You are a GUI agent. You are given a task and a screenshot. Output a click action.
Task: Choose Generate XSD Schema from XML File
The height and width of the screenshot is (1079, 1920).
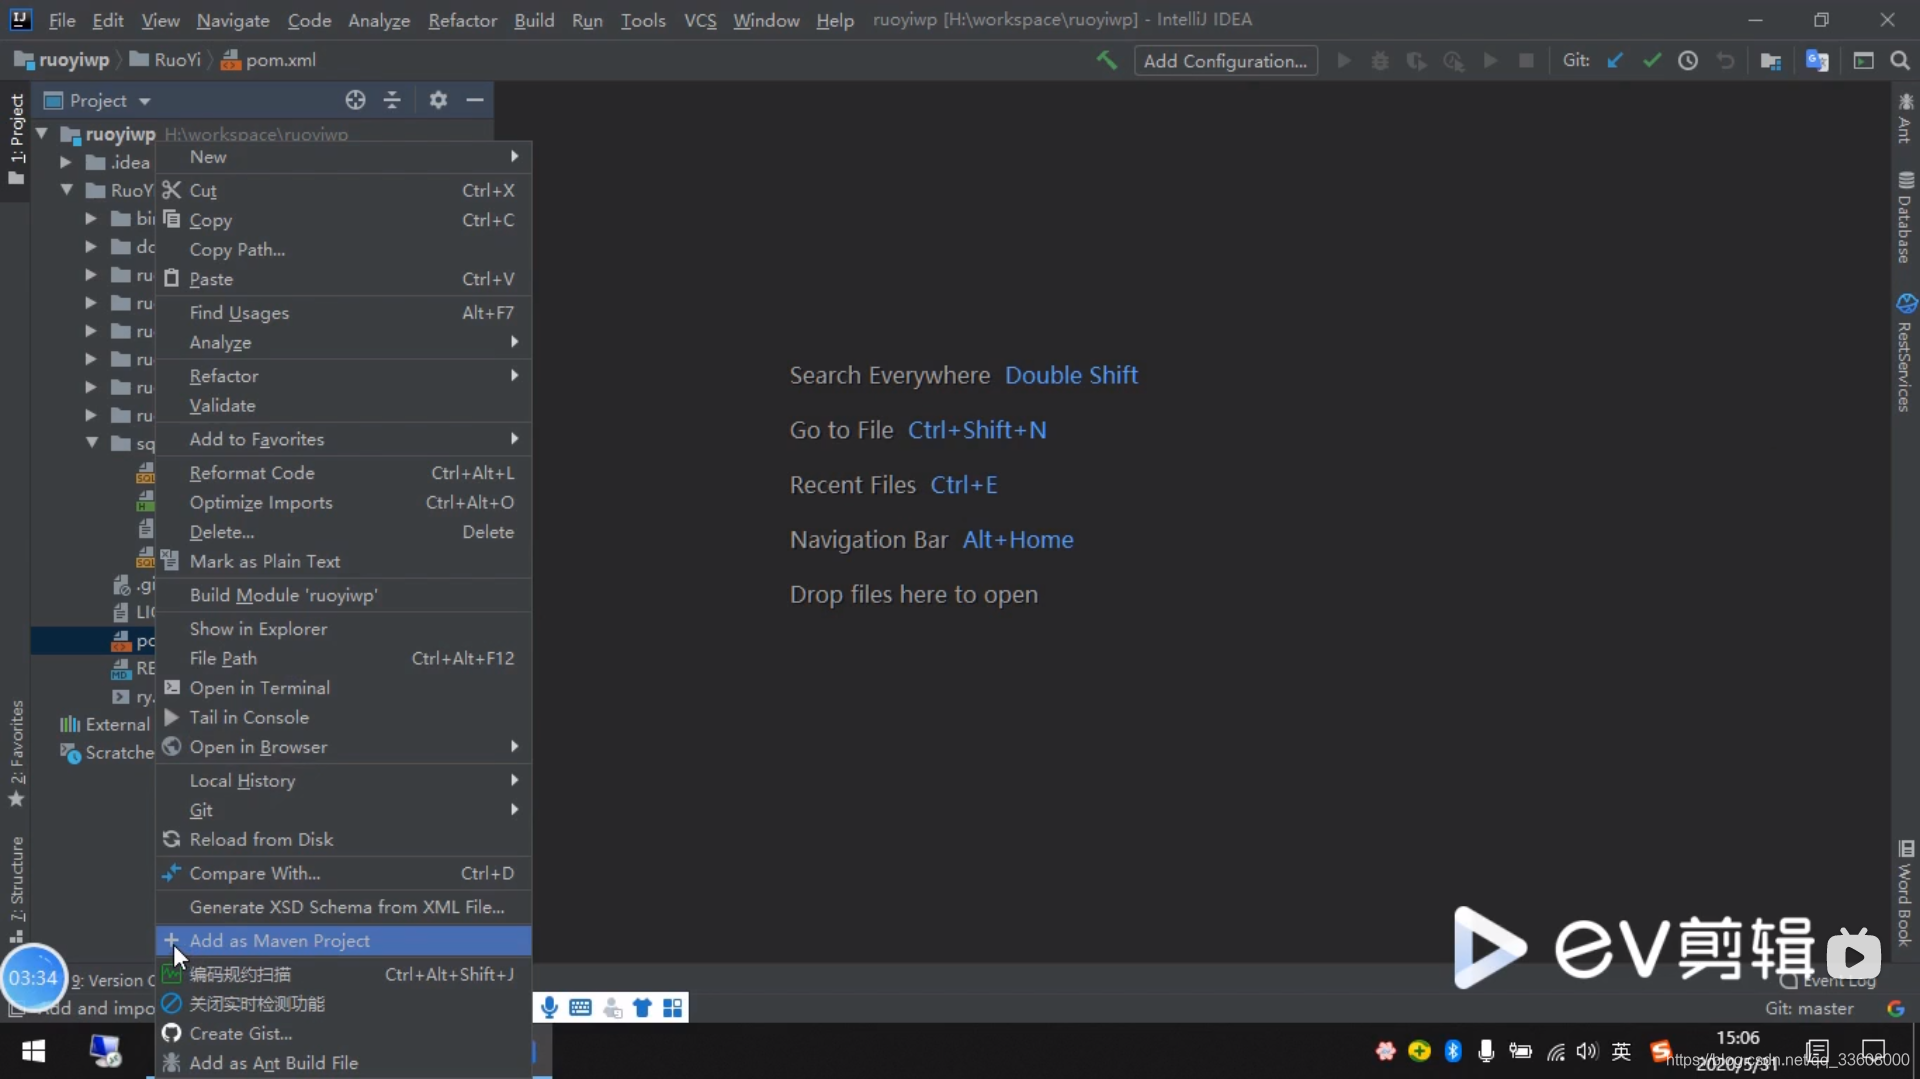pyautogui.click(x=344, y=907)
